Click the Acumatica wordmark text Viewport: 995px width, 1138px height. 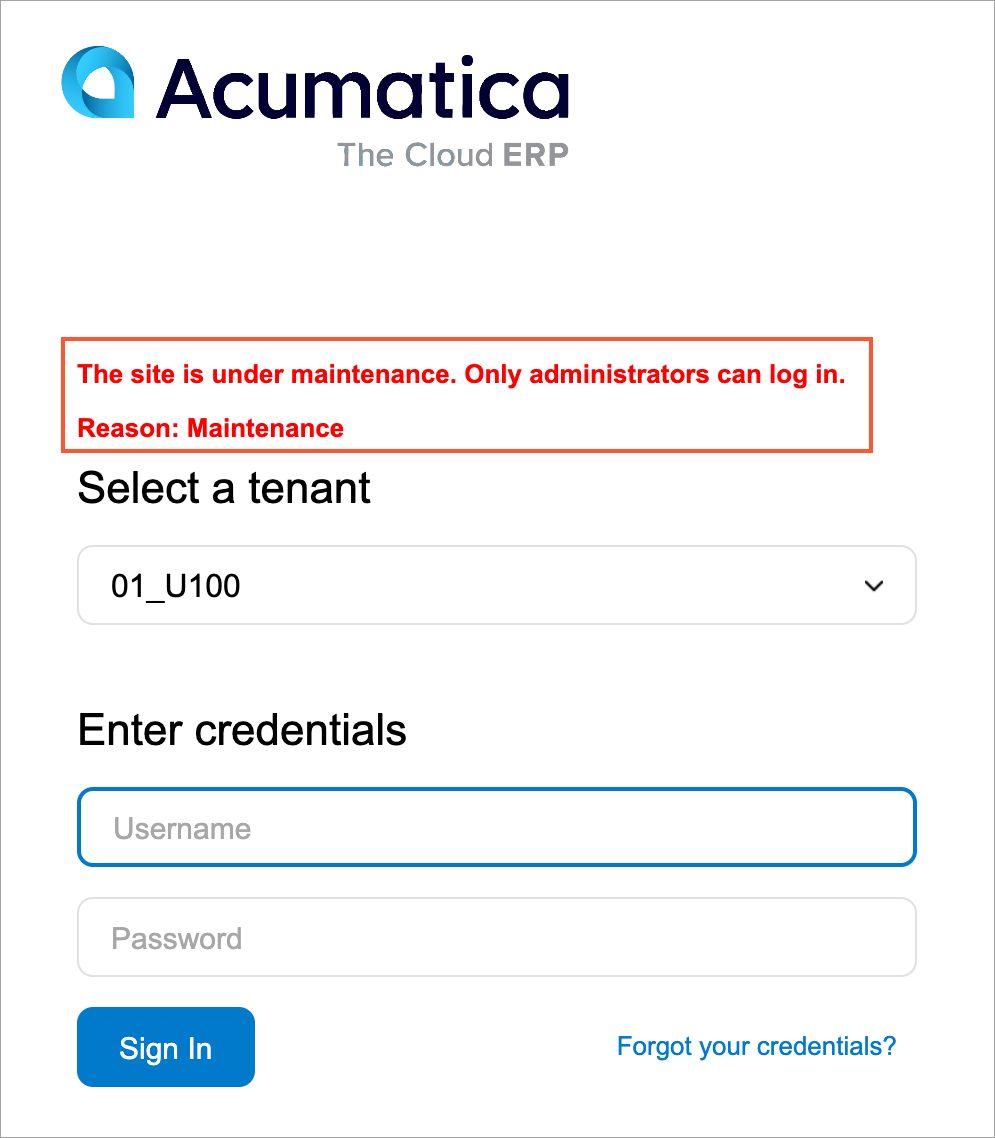363,88
